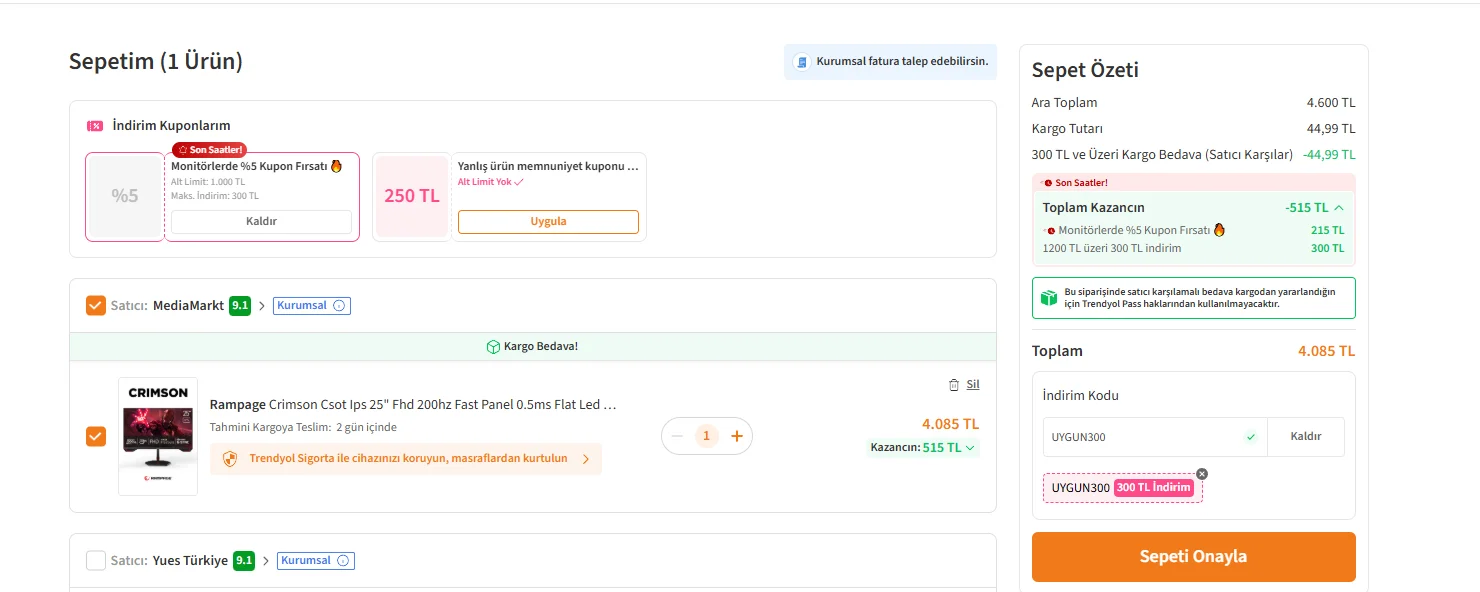The image size is (1480, 592).
Task: Open the Trendyol Sigorta protection banner
Action: [x=406, y=459]
